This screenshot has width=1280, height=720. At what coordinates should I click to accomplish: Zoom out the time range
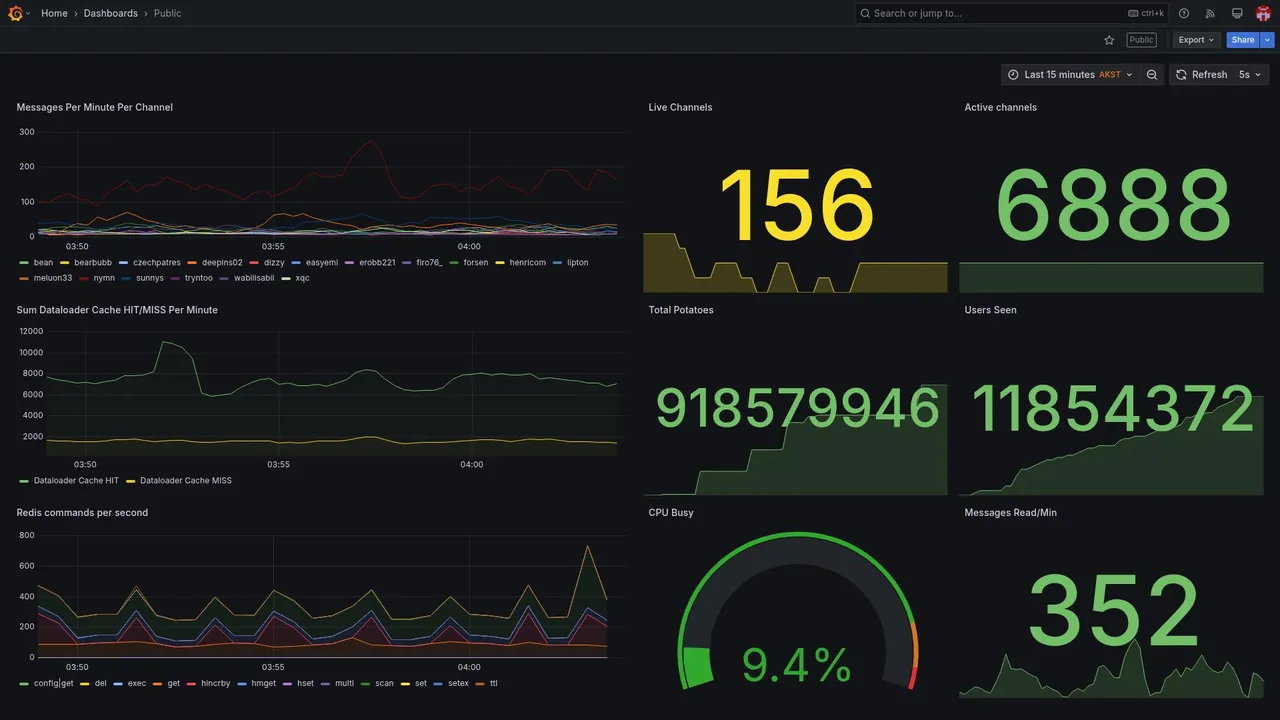pos(1152,75)
